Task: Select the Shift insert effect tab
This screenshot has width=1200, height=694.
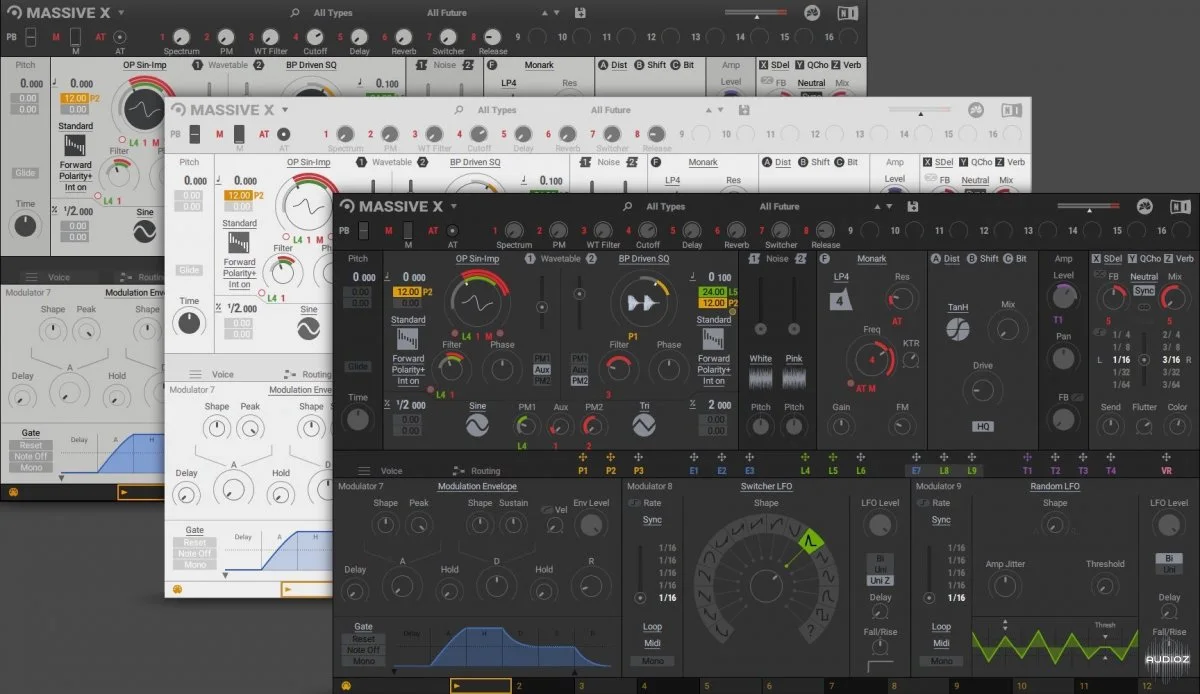Action: tap(989, 259)
